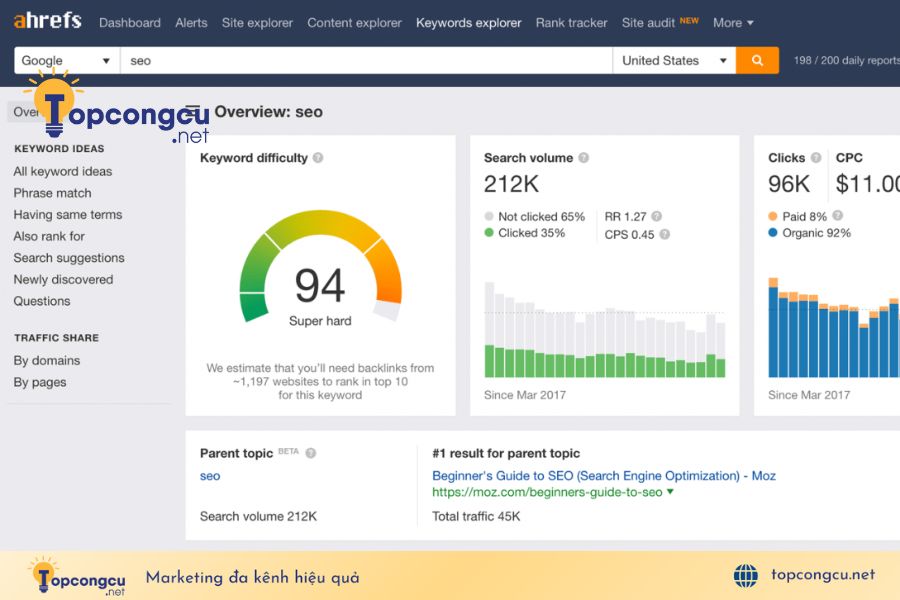900x600 pixels.
Task: Click the Total traffic 45K text
Action: 476,516
